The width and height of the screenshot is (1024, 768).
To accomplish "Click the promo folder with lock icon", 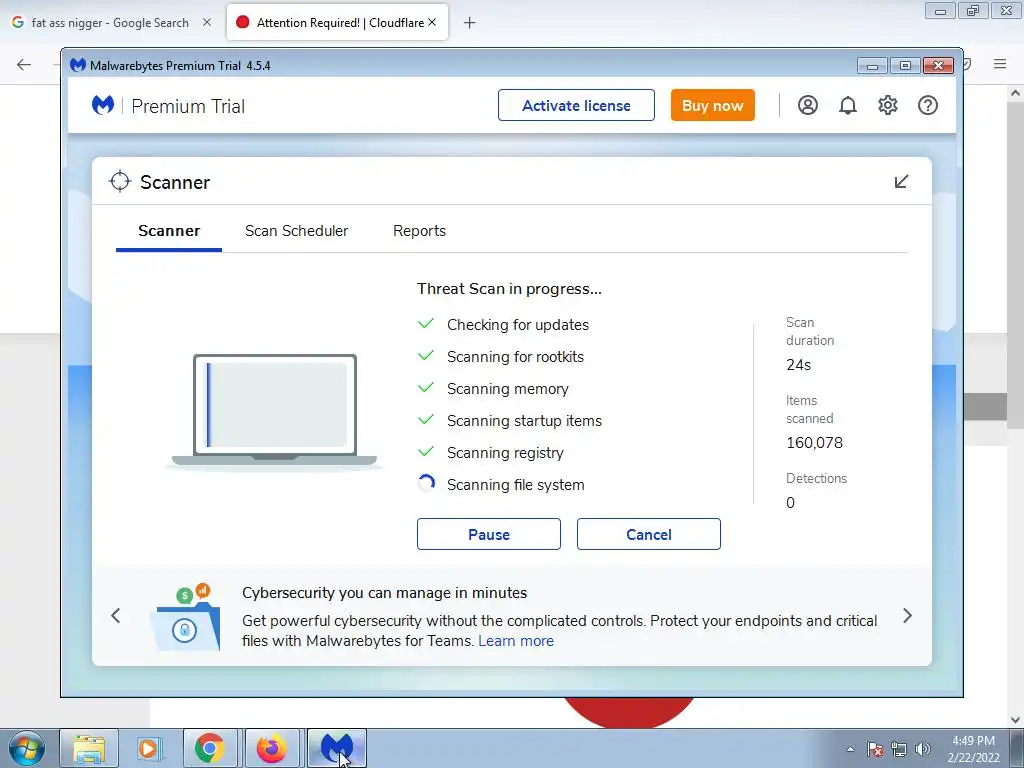I will click(x=185, y=617).
